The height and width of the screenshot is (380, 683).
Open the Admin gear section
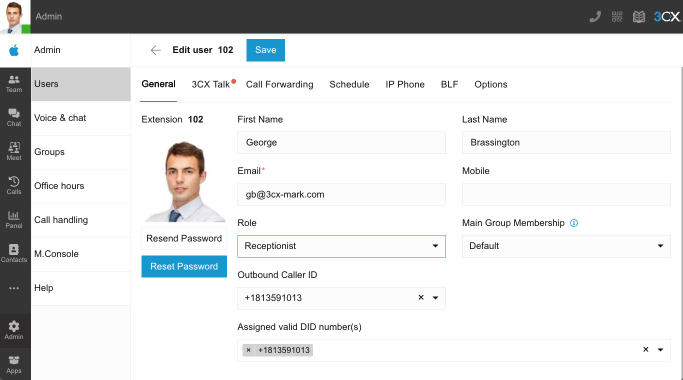tap(14, 330)
